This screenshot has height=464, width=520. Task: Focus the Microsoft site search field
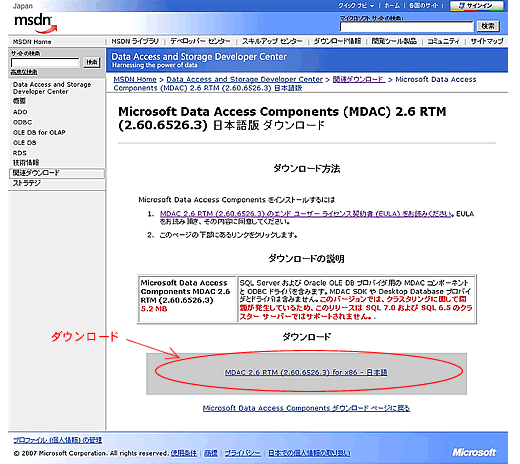pyautogui.click(x=406, y=27)
